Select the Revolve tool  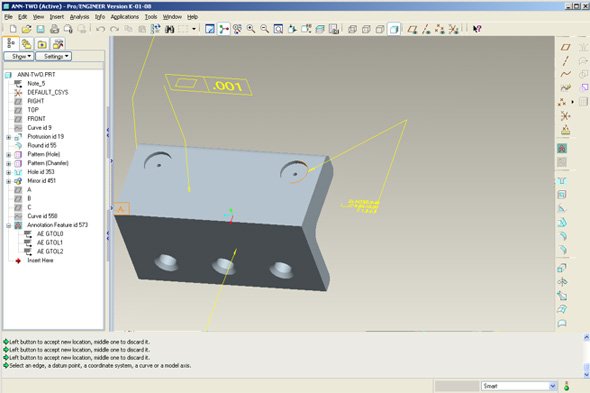[562, 282]
